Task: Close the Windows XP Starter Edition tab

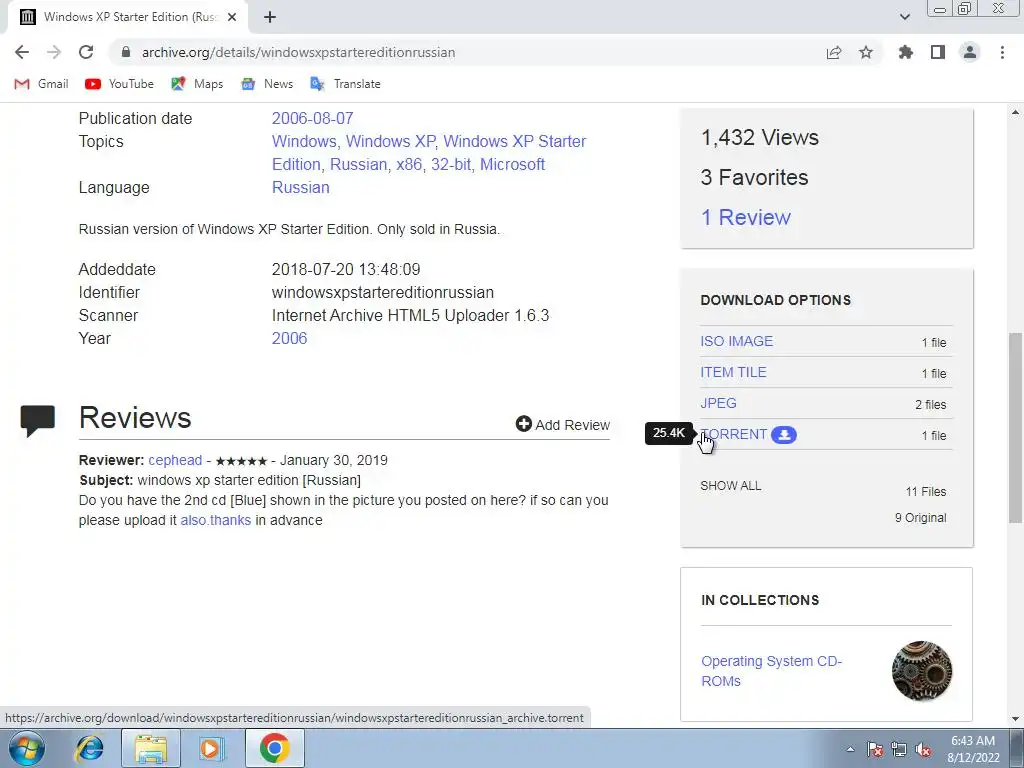Action: (232, 17)
